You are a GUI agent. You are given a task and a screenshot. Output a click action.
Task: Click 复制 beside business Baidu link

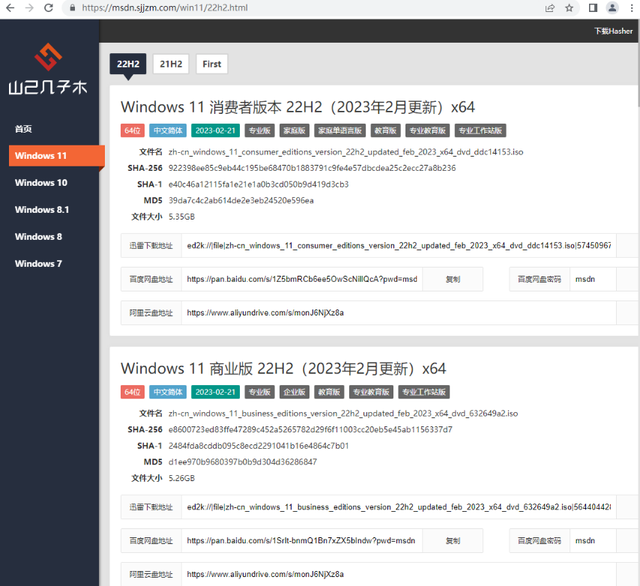[453, 541]
